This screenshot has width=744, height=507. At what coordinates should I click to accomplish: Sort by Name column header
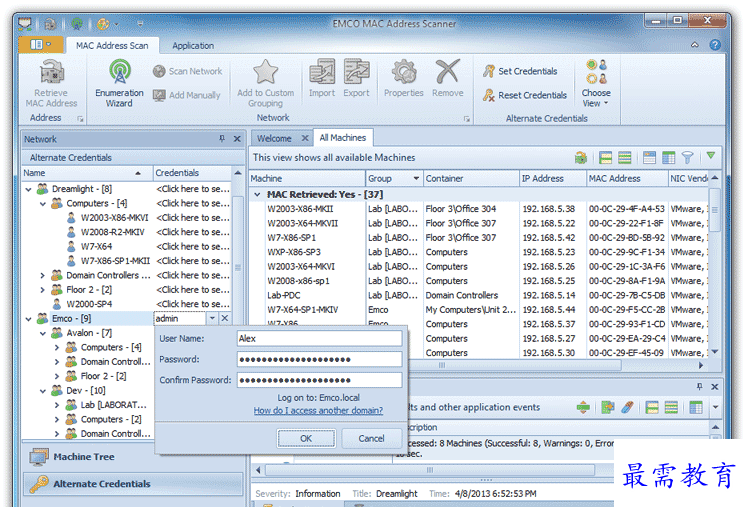click(x=87, y=173)
